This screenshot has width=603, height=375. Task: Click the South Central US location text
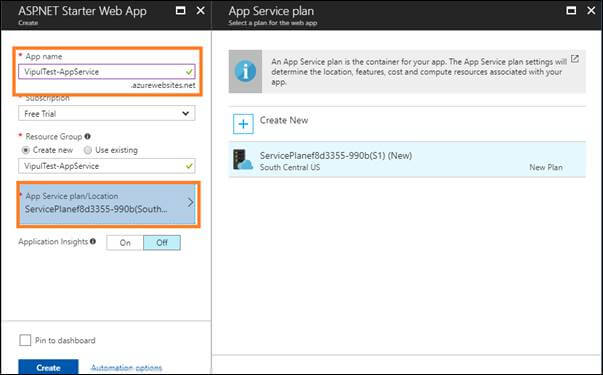[x=290, y=167]
